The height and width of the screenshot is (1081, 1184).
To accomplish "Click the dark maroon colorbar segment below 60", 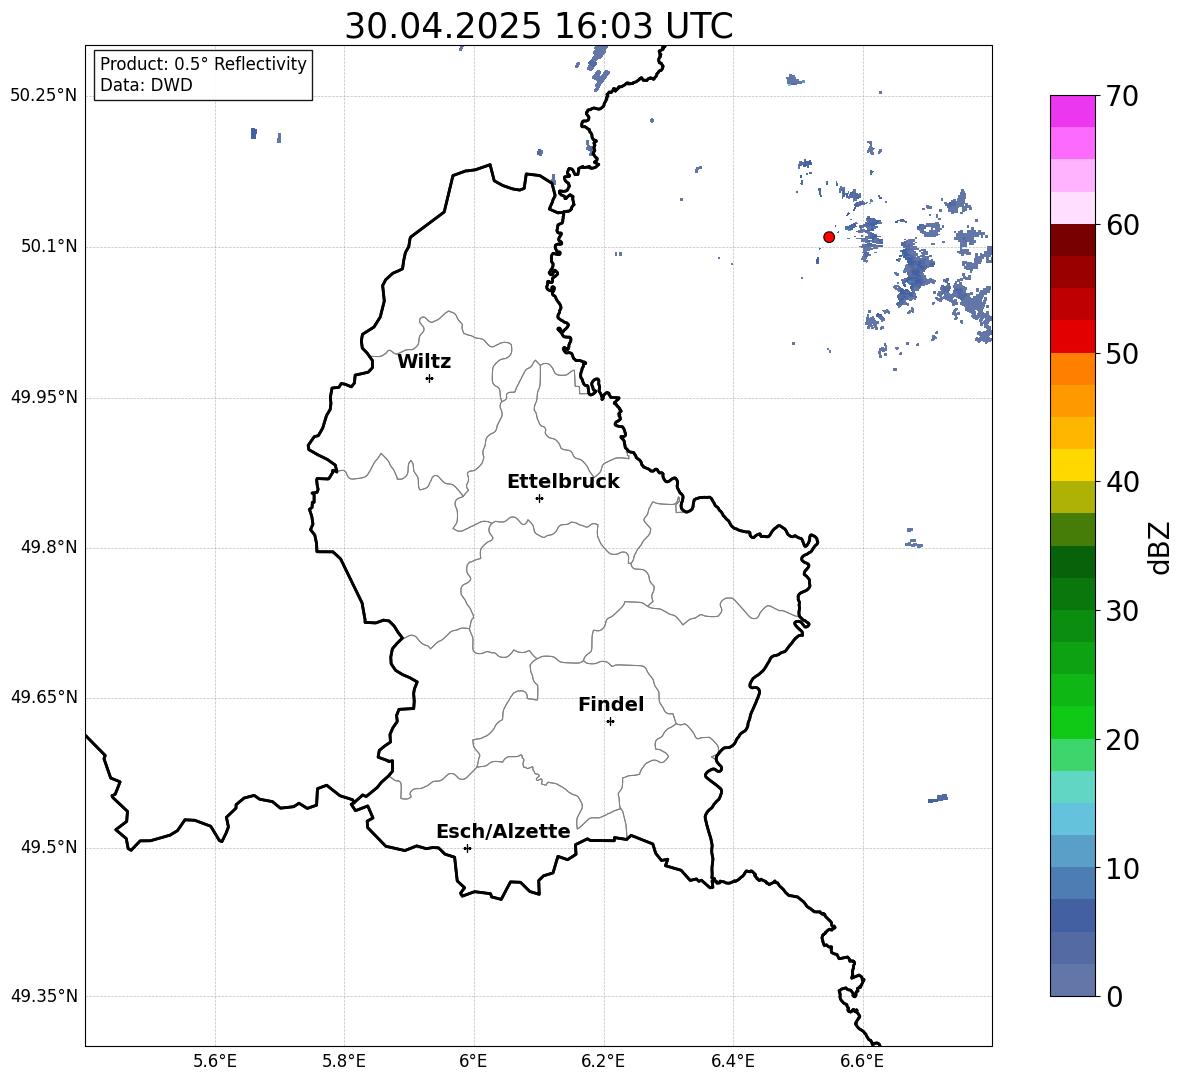I will coord(1073,240).
